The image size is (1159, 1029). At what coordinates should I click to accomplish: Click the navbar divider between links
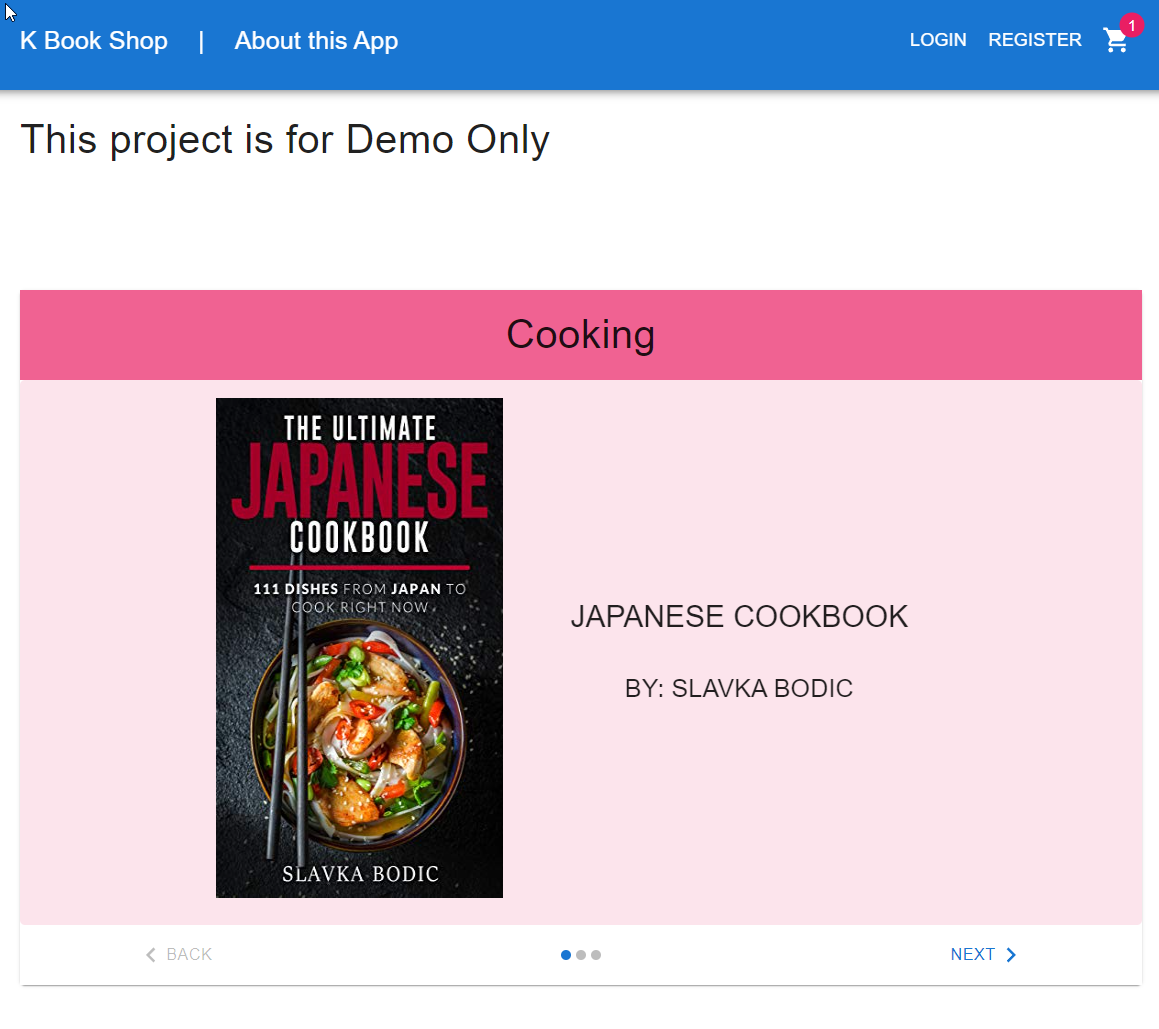click(x=202, y=41)
